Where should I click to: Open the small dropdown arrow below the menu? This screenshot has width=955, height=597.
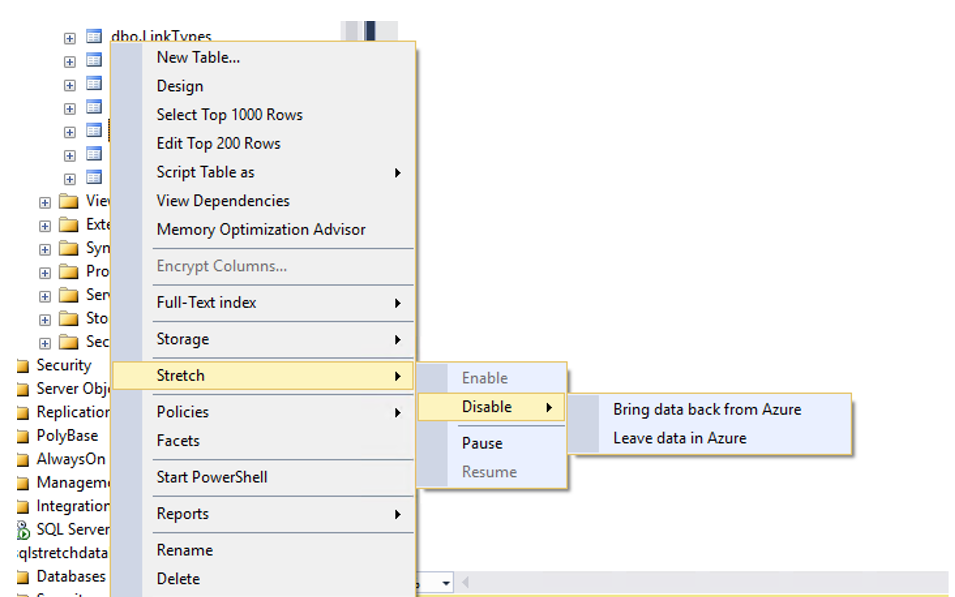coord(446,583)
